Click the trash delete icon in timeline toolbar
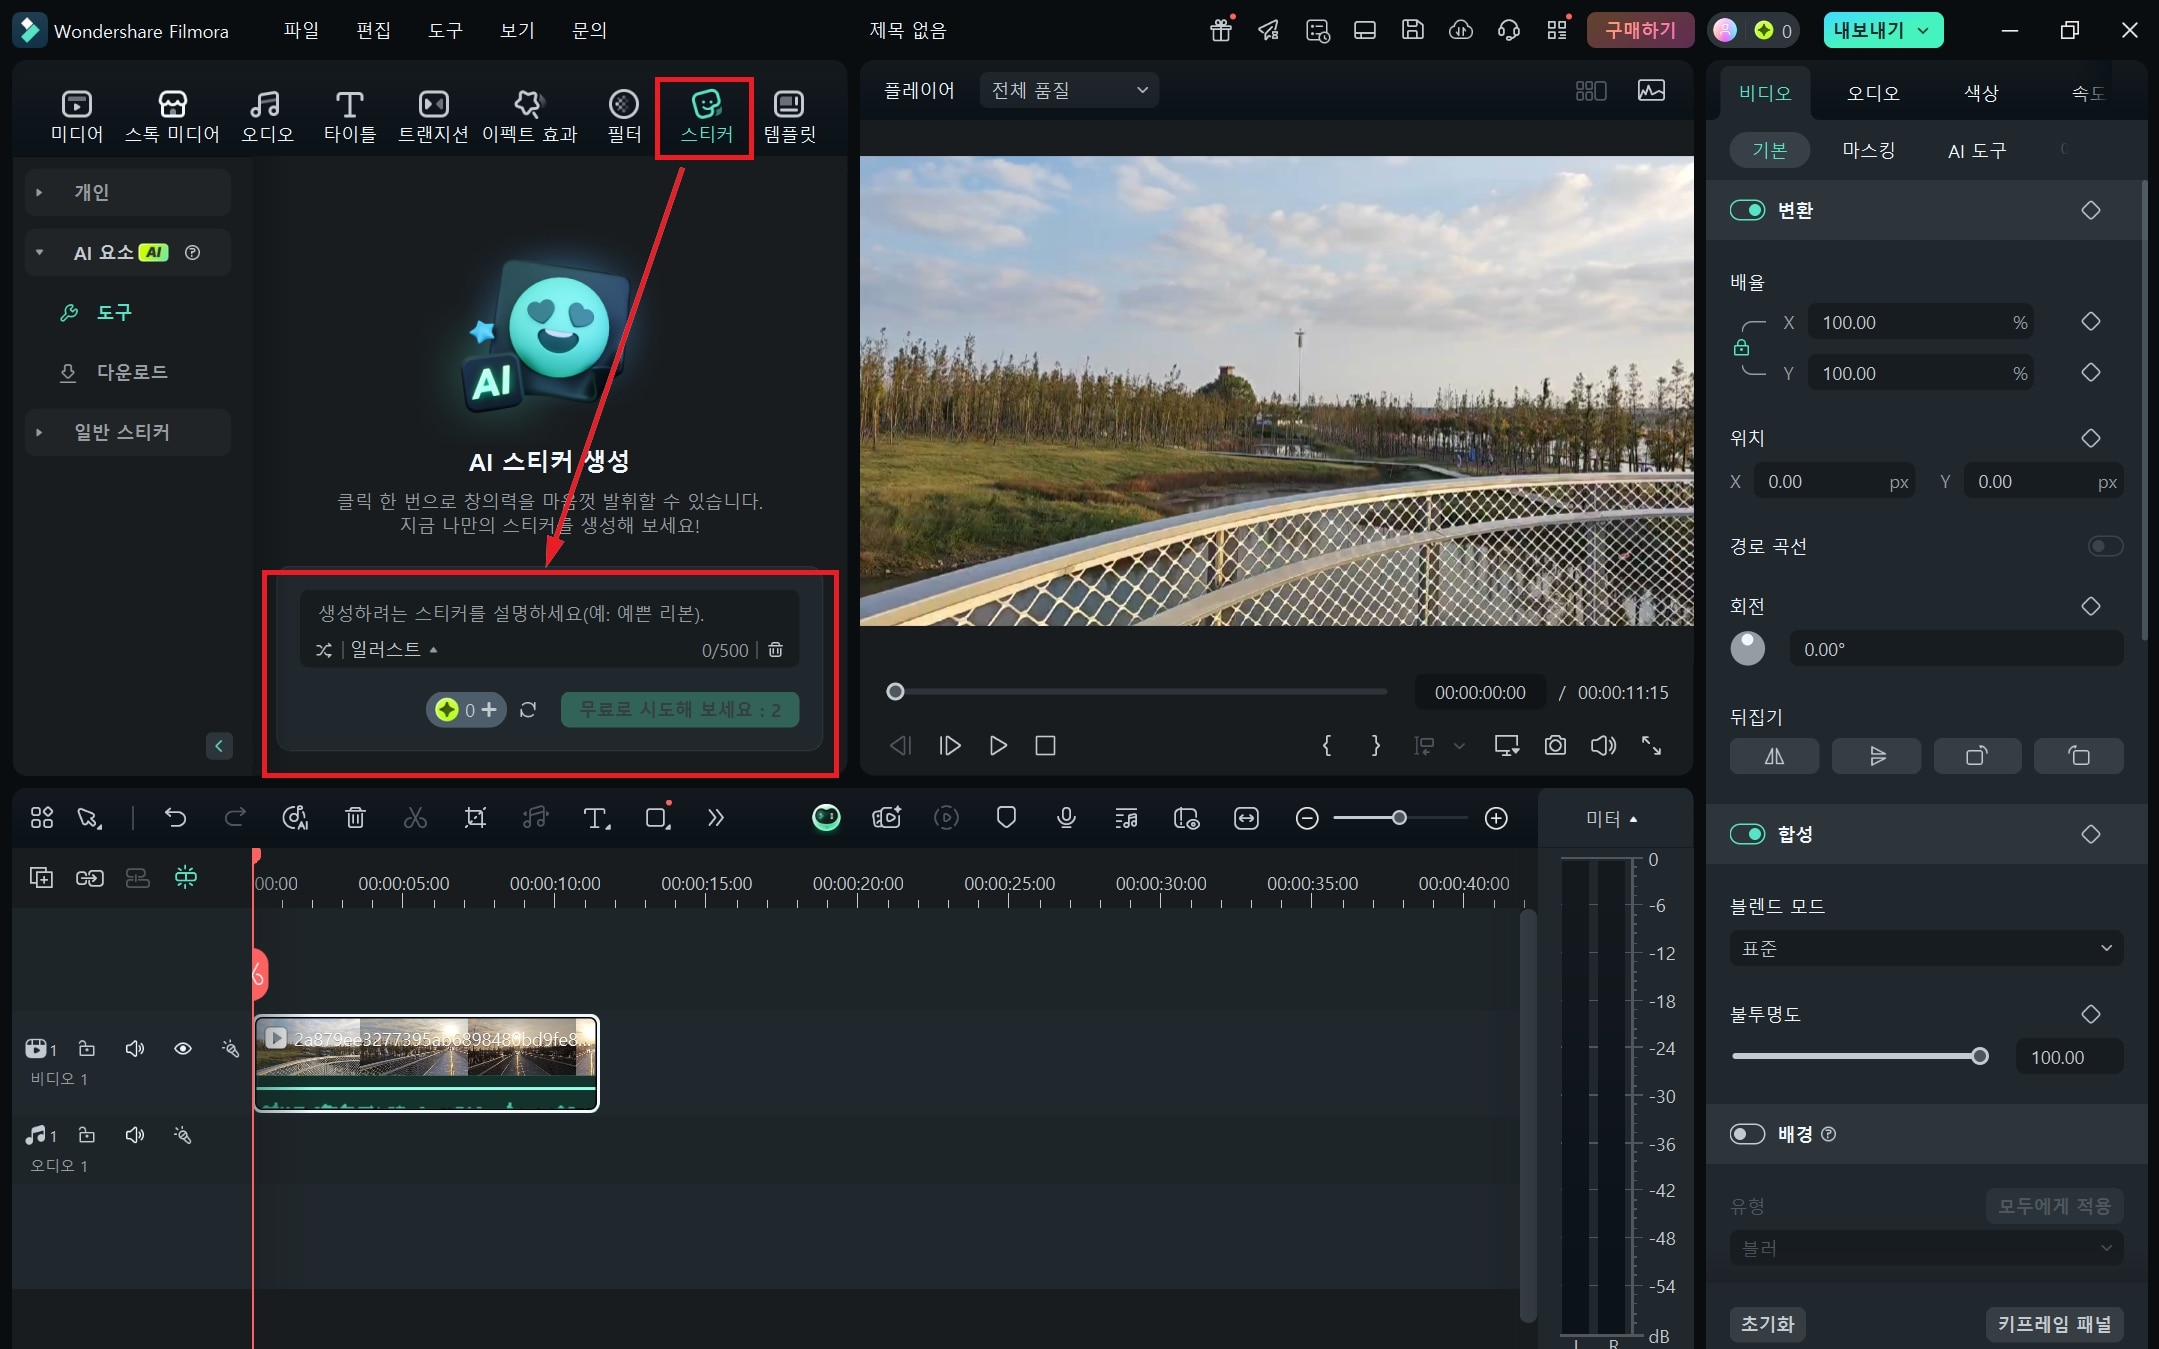The height and width of the screenshot is (1349, 2159). click(355, 818)
